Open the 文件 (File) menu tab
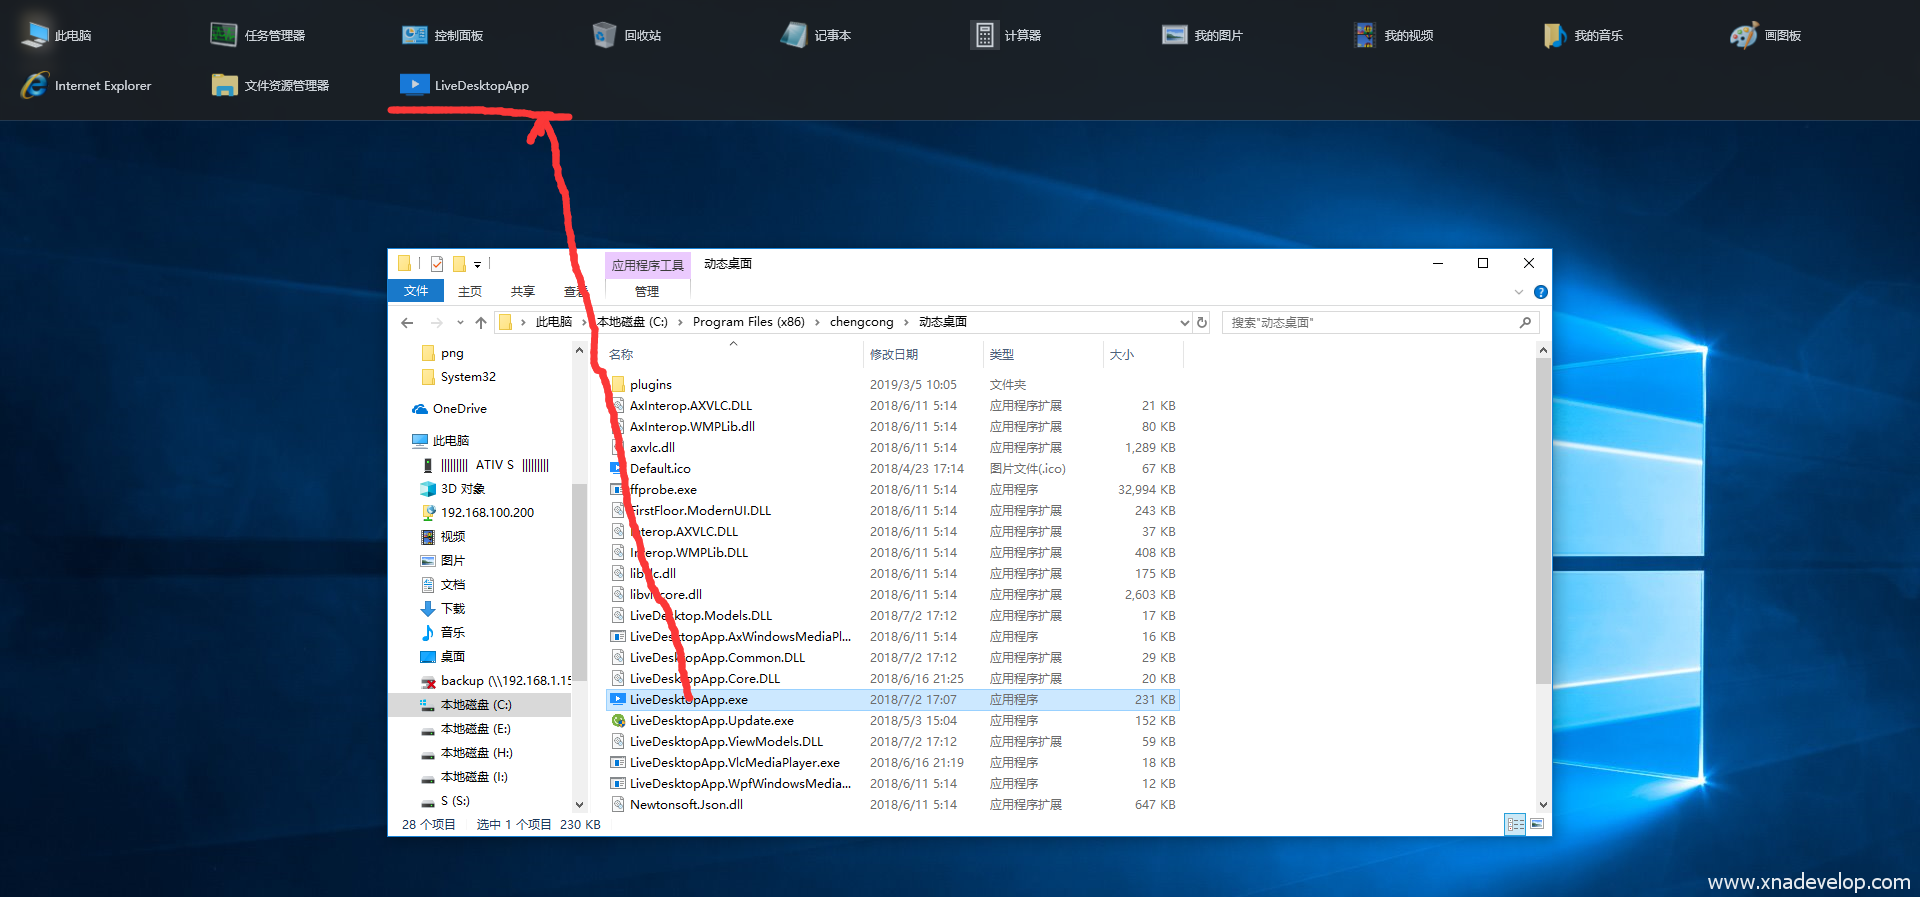Image resolution: width=1920 pixels, height=897 pixels. coord(416,291)
